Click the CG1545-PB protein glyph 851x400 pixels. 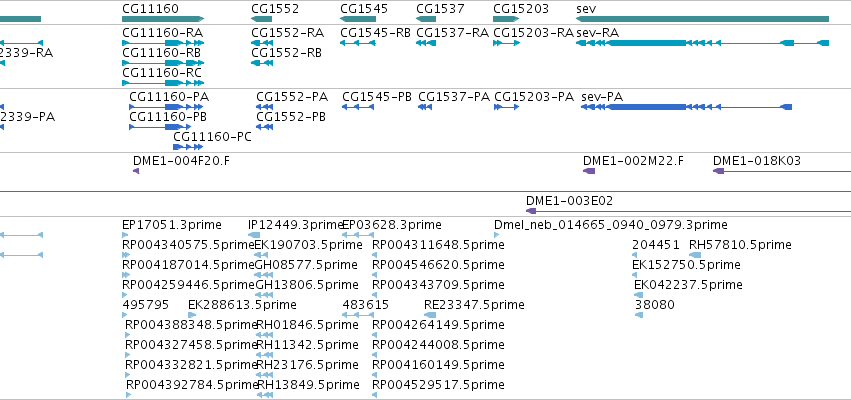[358, 107]
